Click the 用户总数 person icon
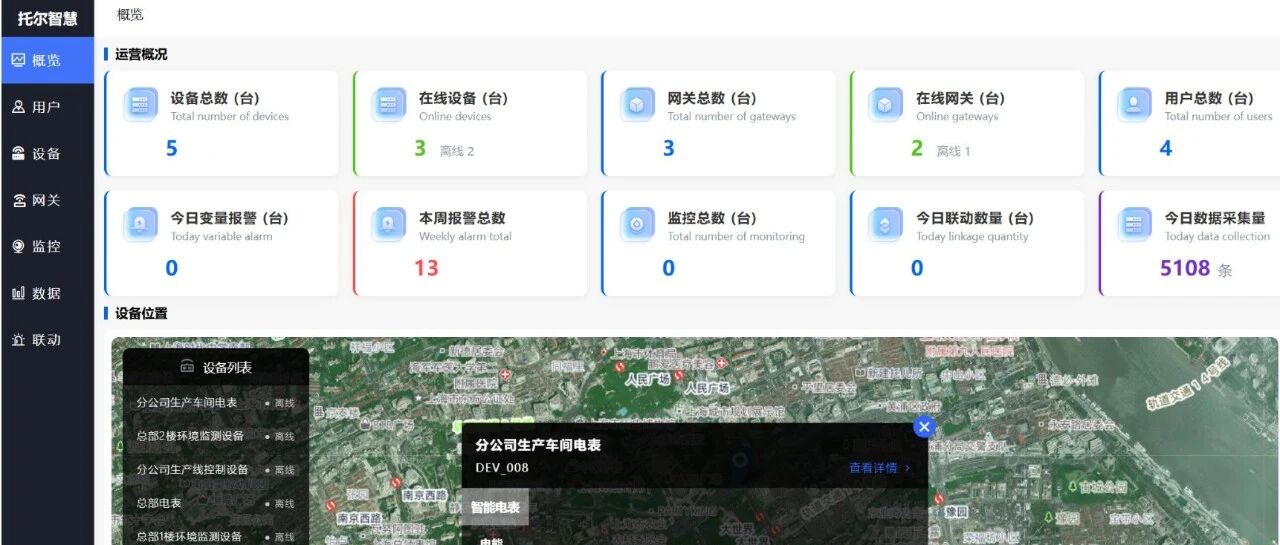1280x545 pixels. [x=1134, y=105]
